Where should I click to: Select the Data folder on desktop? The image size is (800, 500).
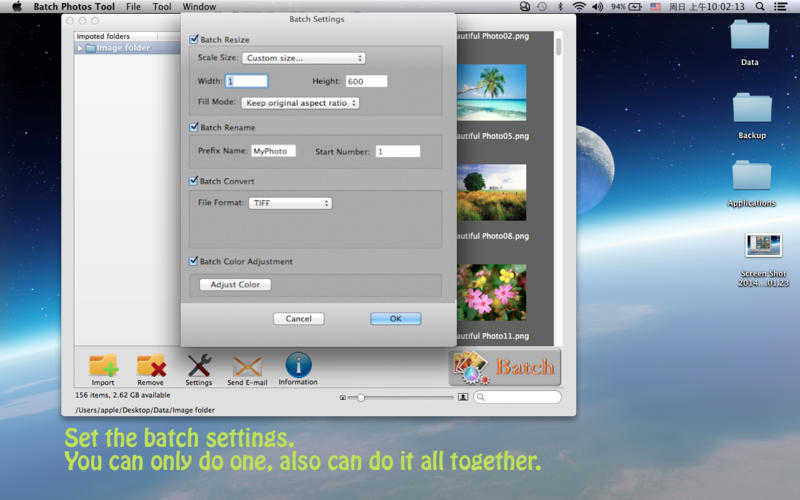pos(749,35)
